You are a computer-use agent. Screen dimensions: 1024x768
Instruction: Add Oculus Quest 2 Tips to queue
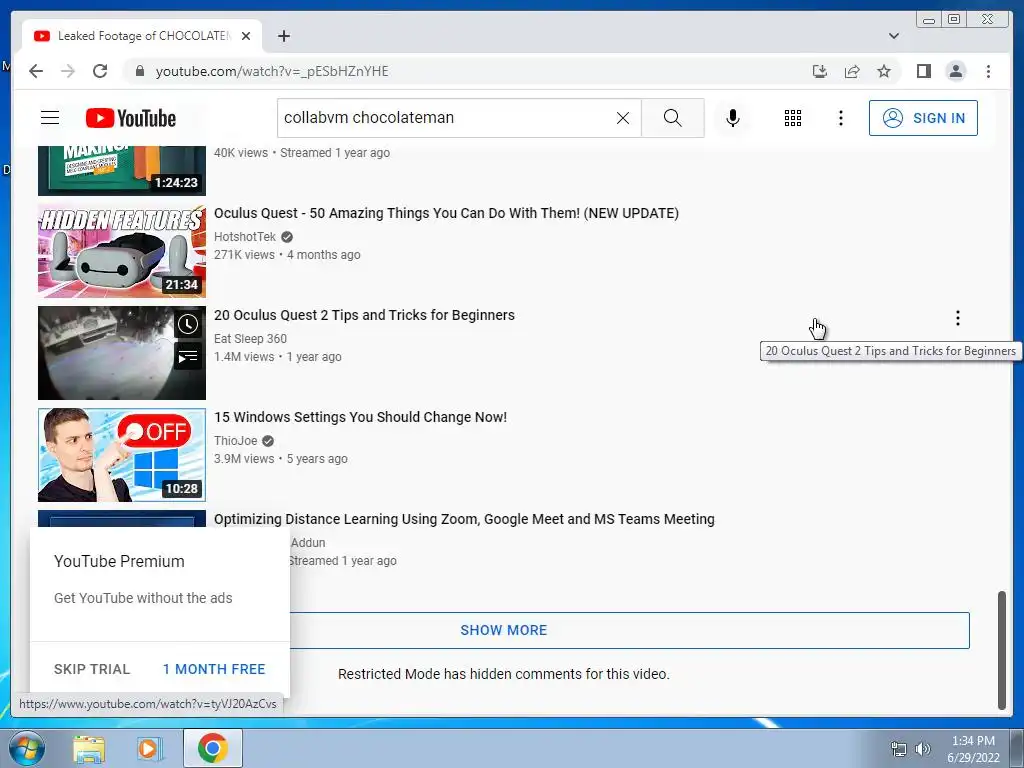point(188,357)
